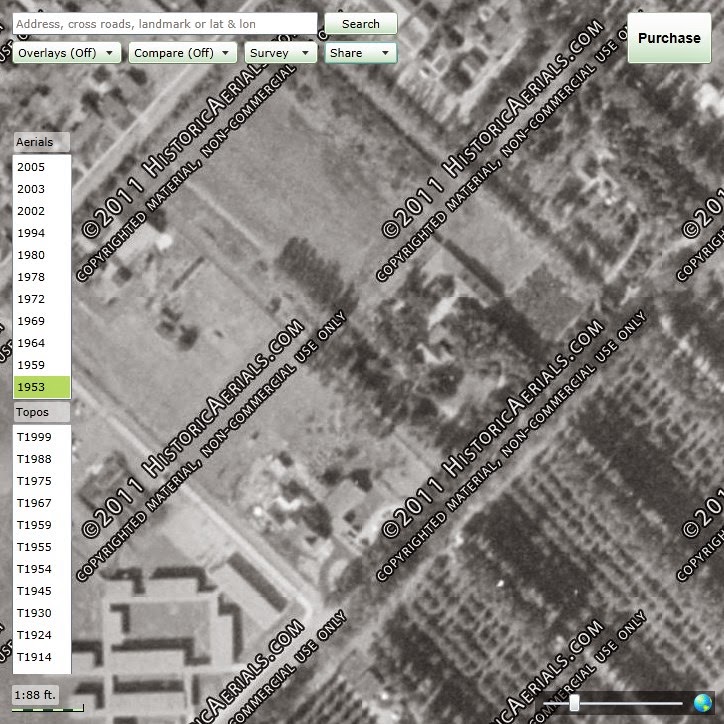
Task: Show the T1930 topo map
Action: click(x=42, y=613)
